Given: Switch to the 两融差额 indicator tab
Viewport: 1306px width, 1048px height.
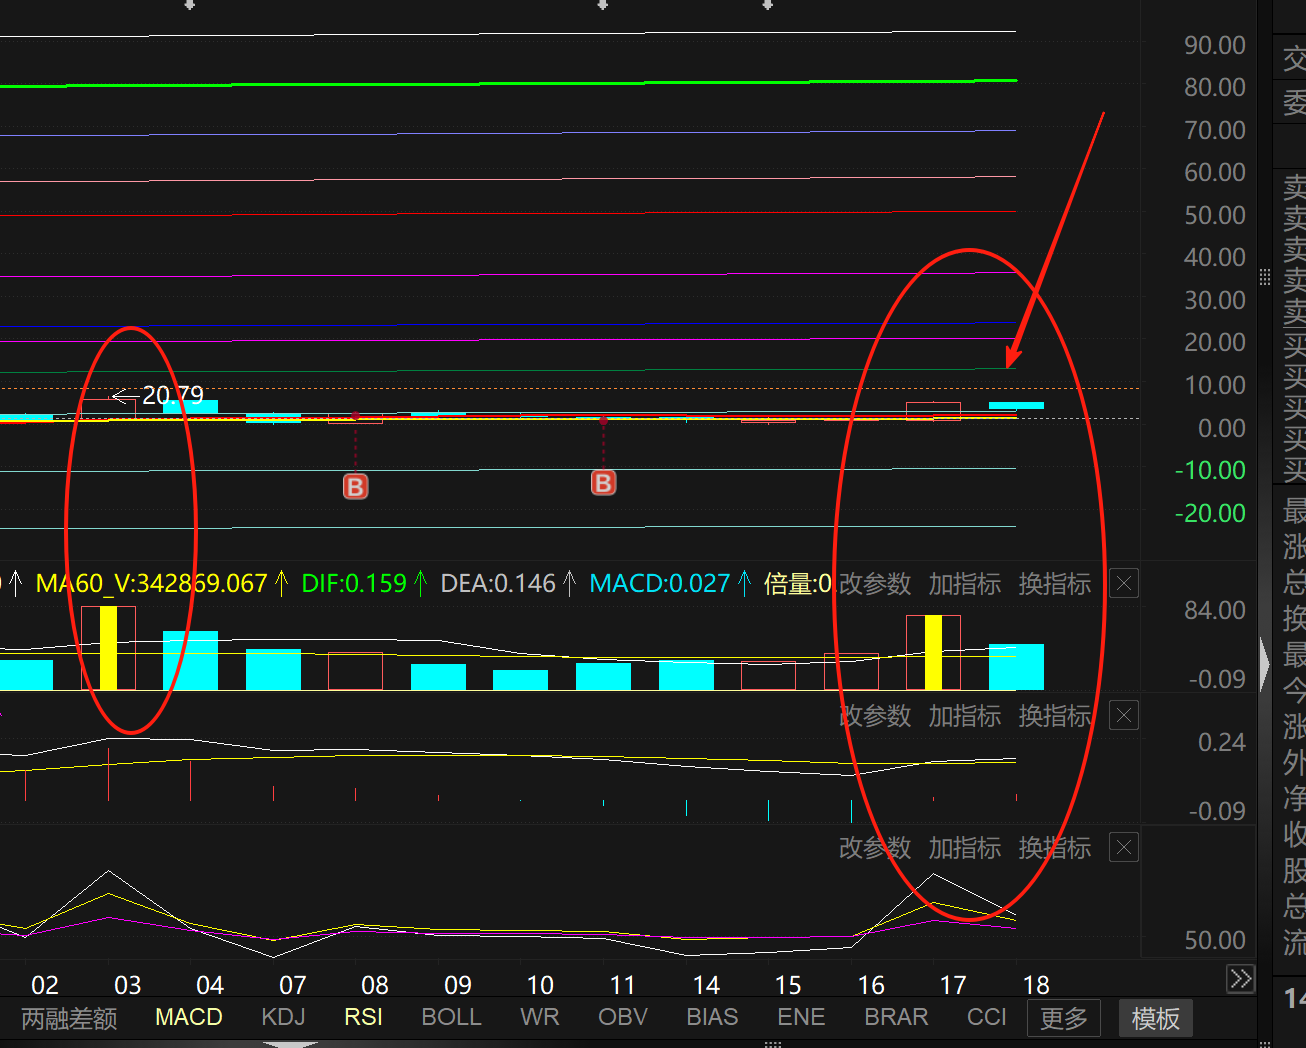Looking at the screenshot, I should pos(69,1018).
